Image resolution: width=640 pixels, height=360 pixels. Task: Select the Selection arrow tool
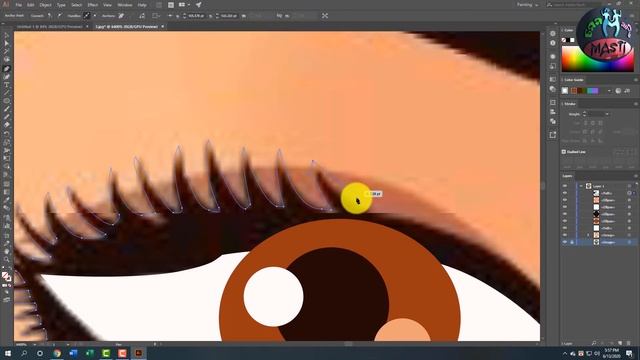7,36
